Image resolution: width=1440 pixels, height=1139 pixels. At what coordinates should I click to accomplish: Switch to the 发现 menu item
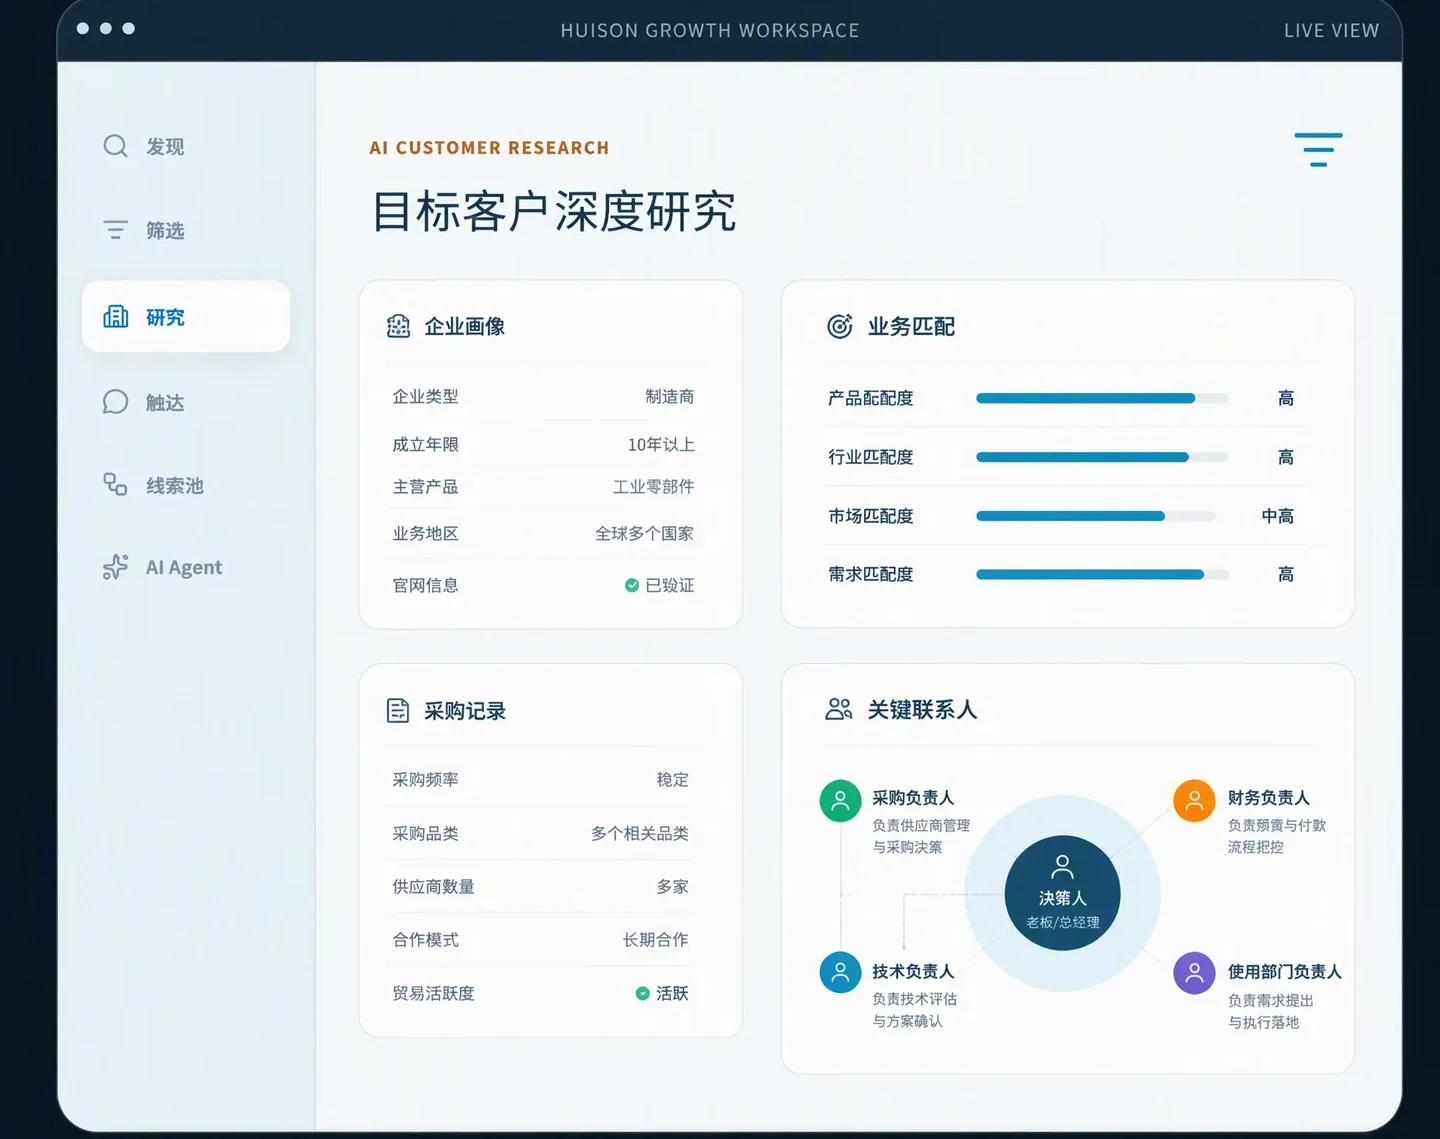(x=186, y=146)
